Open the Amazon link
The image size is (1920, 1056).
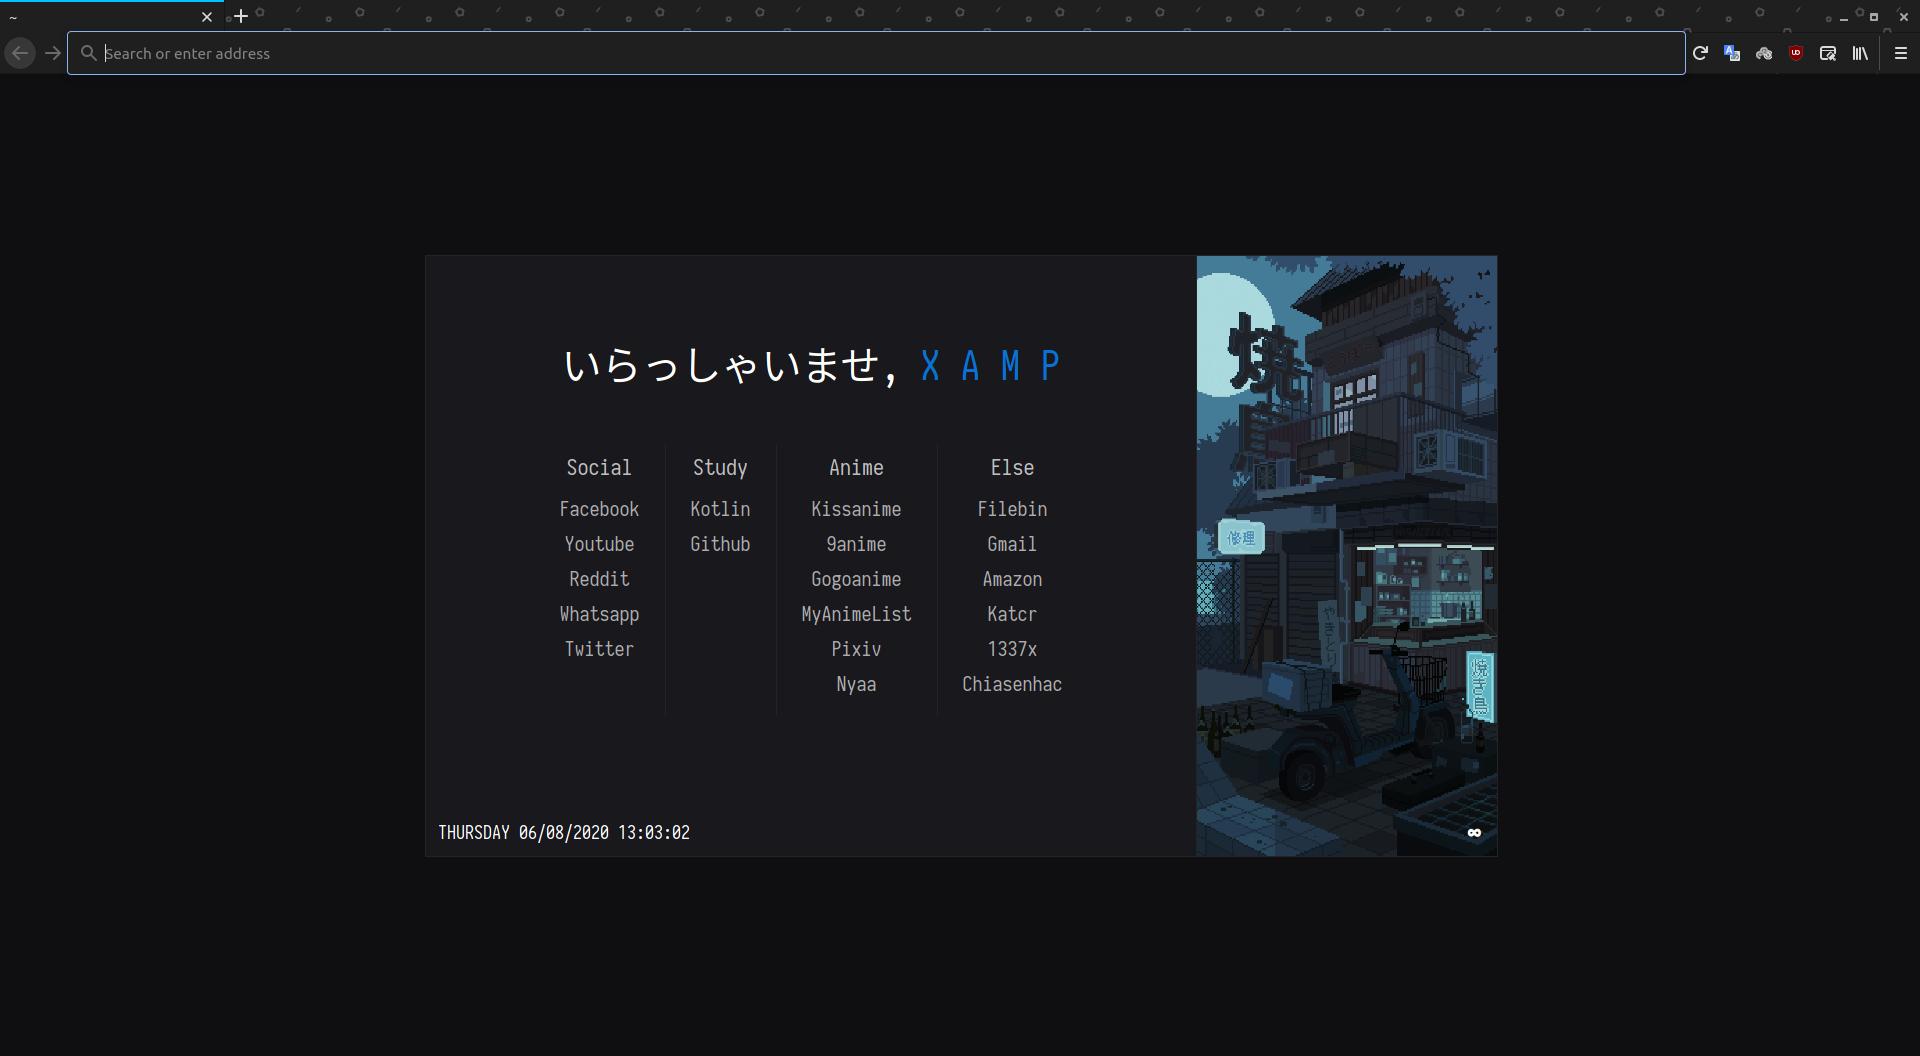click(x=1012, y=579)
